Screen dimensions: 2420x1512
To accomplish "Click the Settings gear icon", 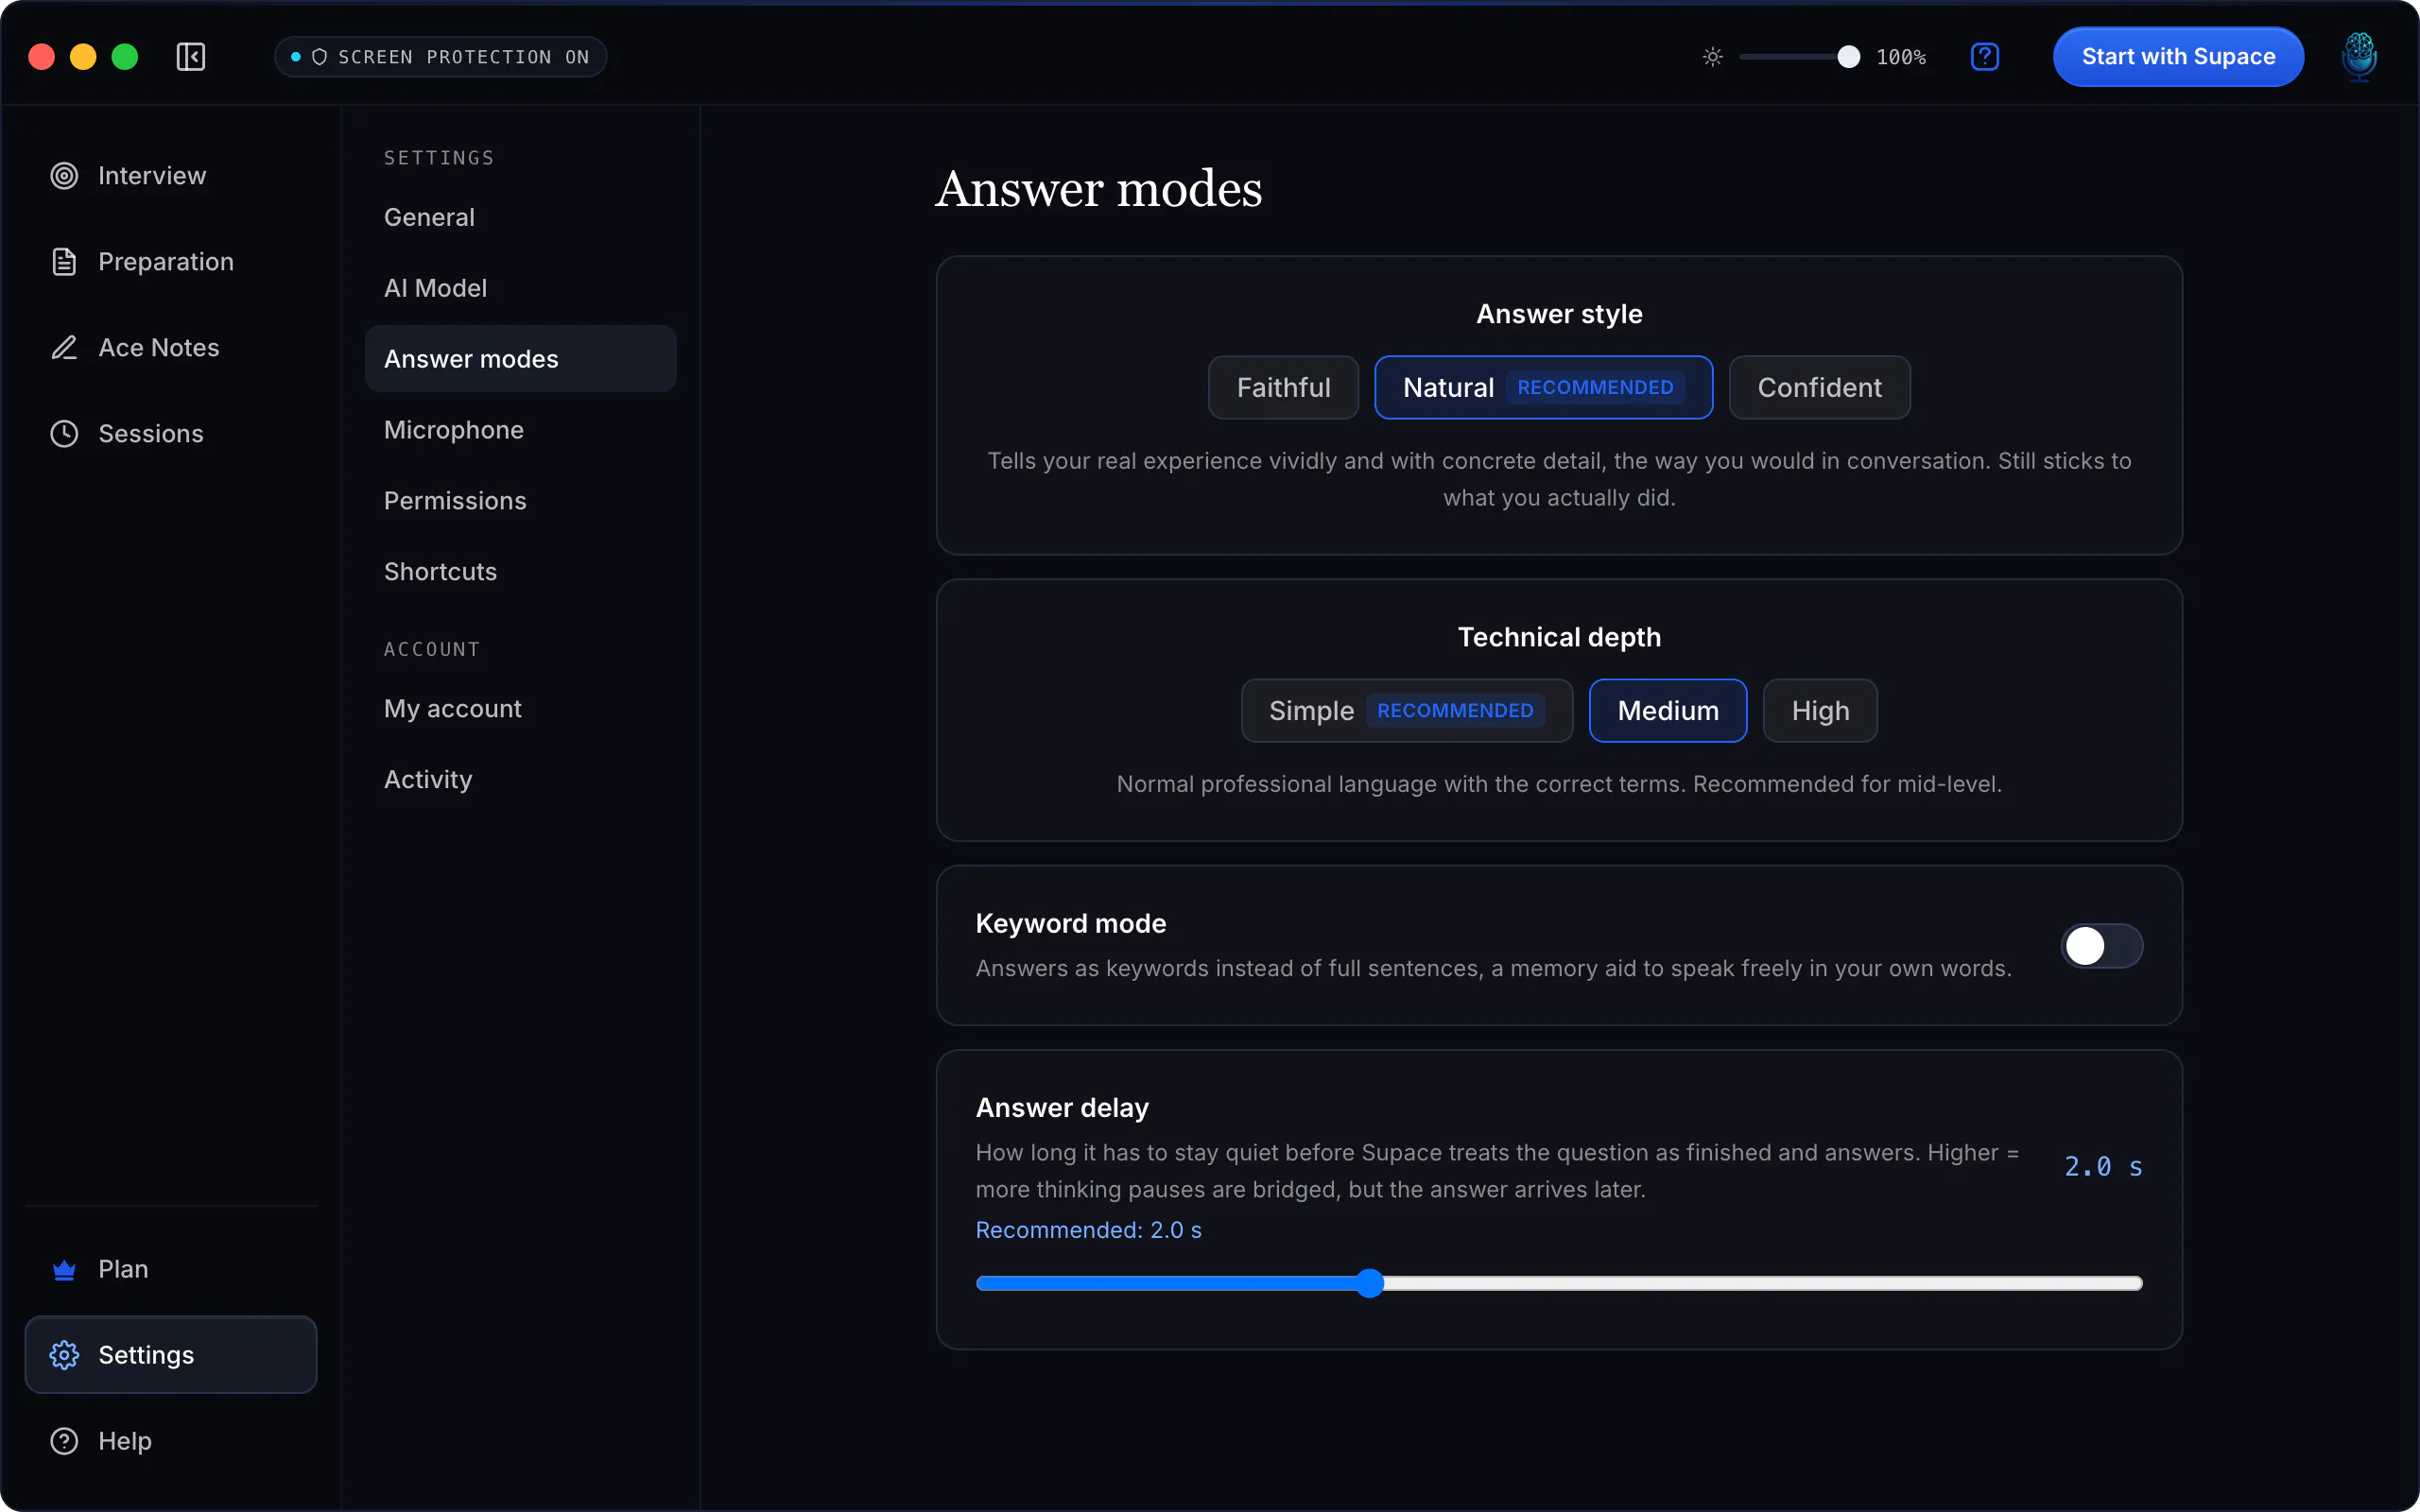I will [x=64, y=1355].
